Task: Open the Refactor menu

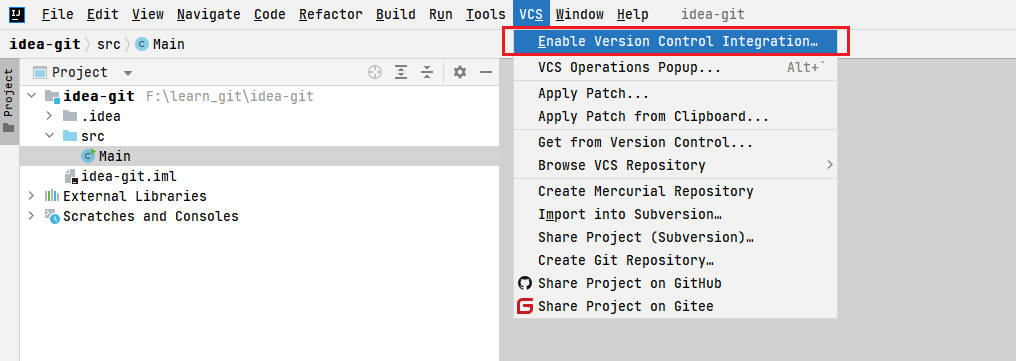Action: click(329, 14)
